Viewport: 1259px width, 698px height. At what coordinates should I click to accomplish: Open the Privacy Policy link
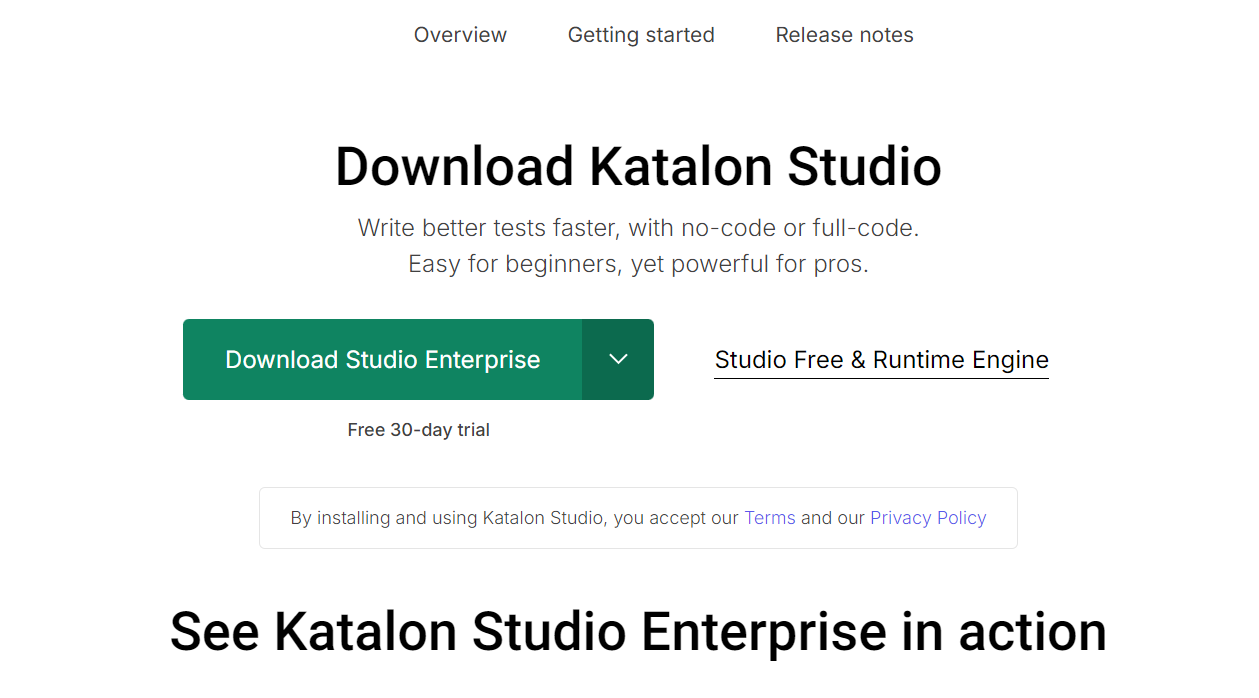tap(928, 518)
